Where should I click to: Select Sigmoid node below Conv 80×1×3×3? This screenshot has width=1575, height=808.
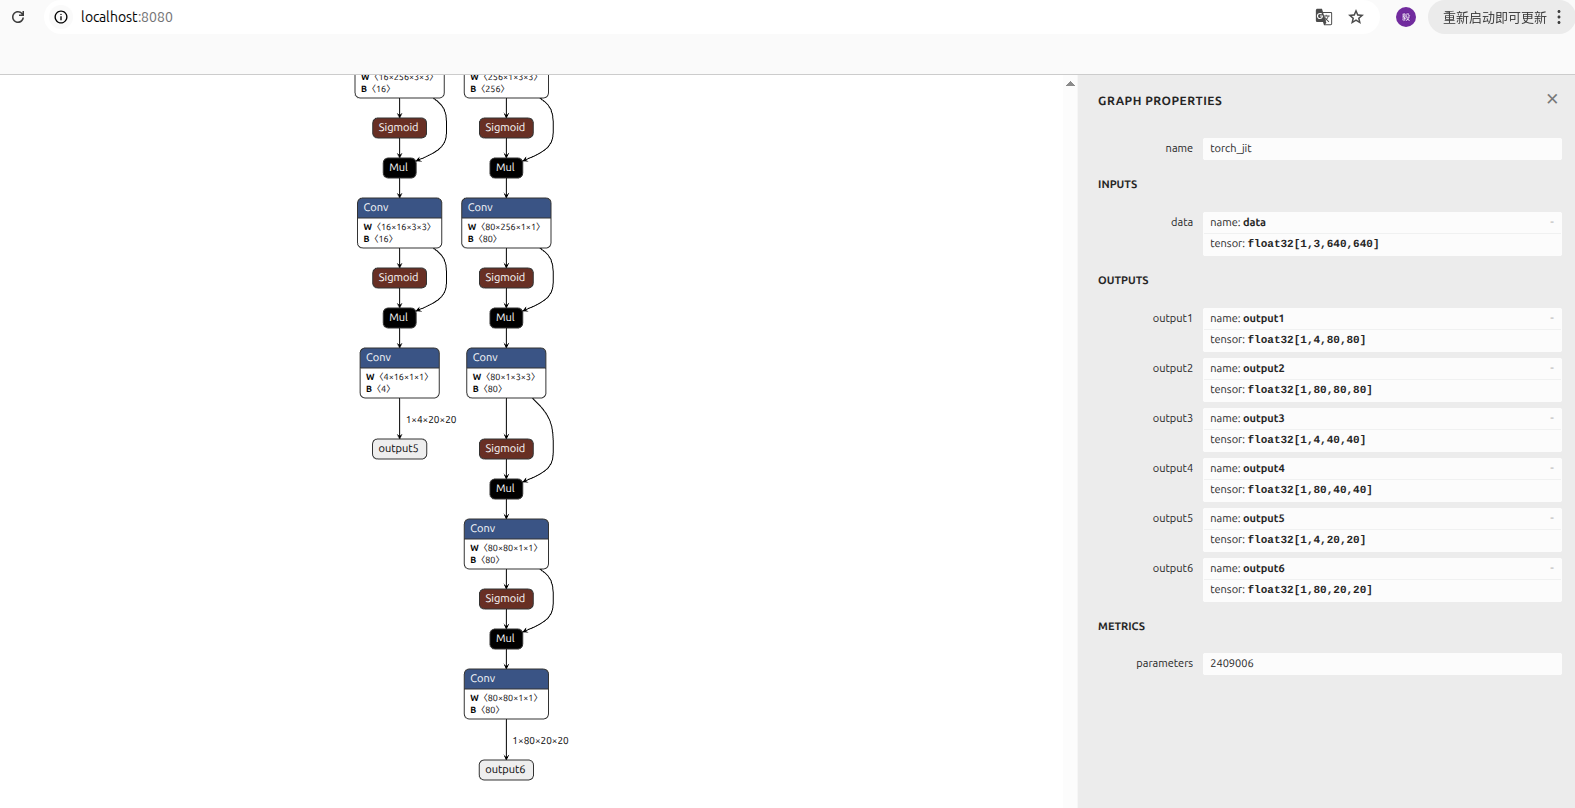pyautogui.click(x=506, y=449)
